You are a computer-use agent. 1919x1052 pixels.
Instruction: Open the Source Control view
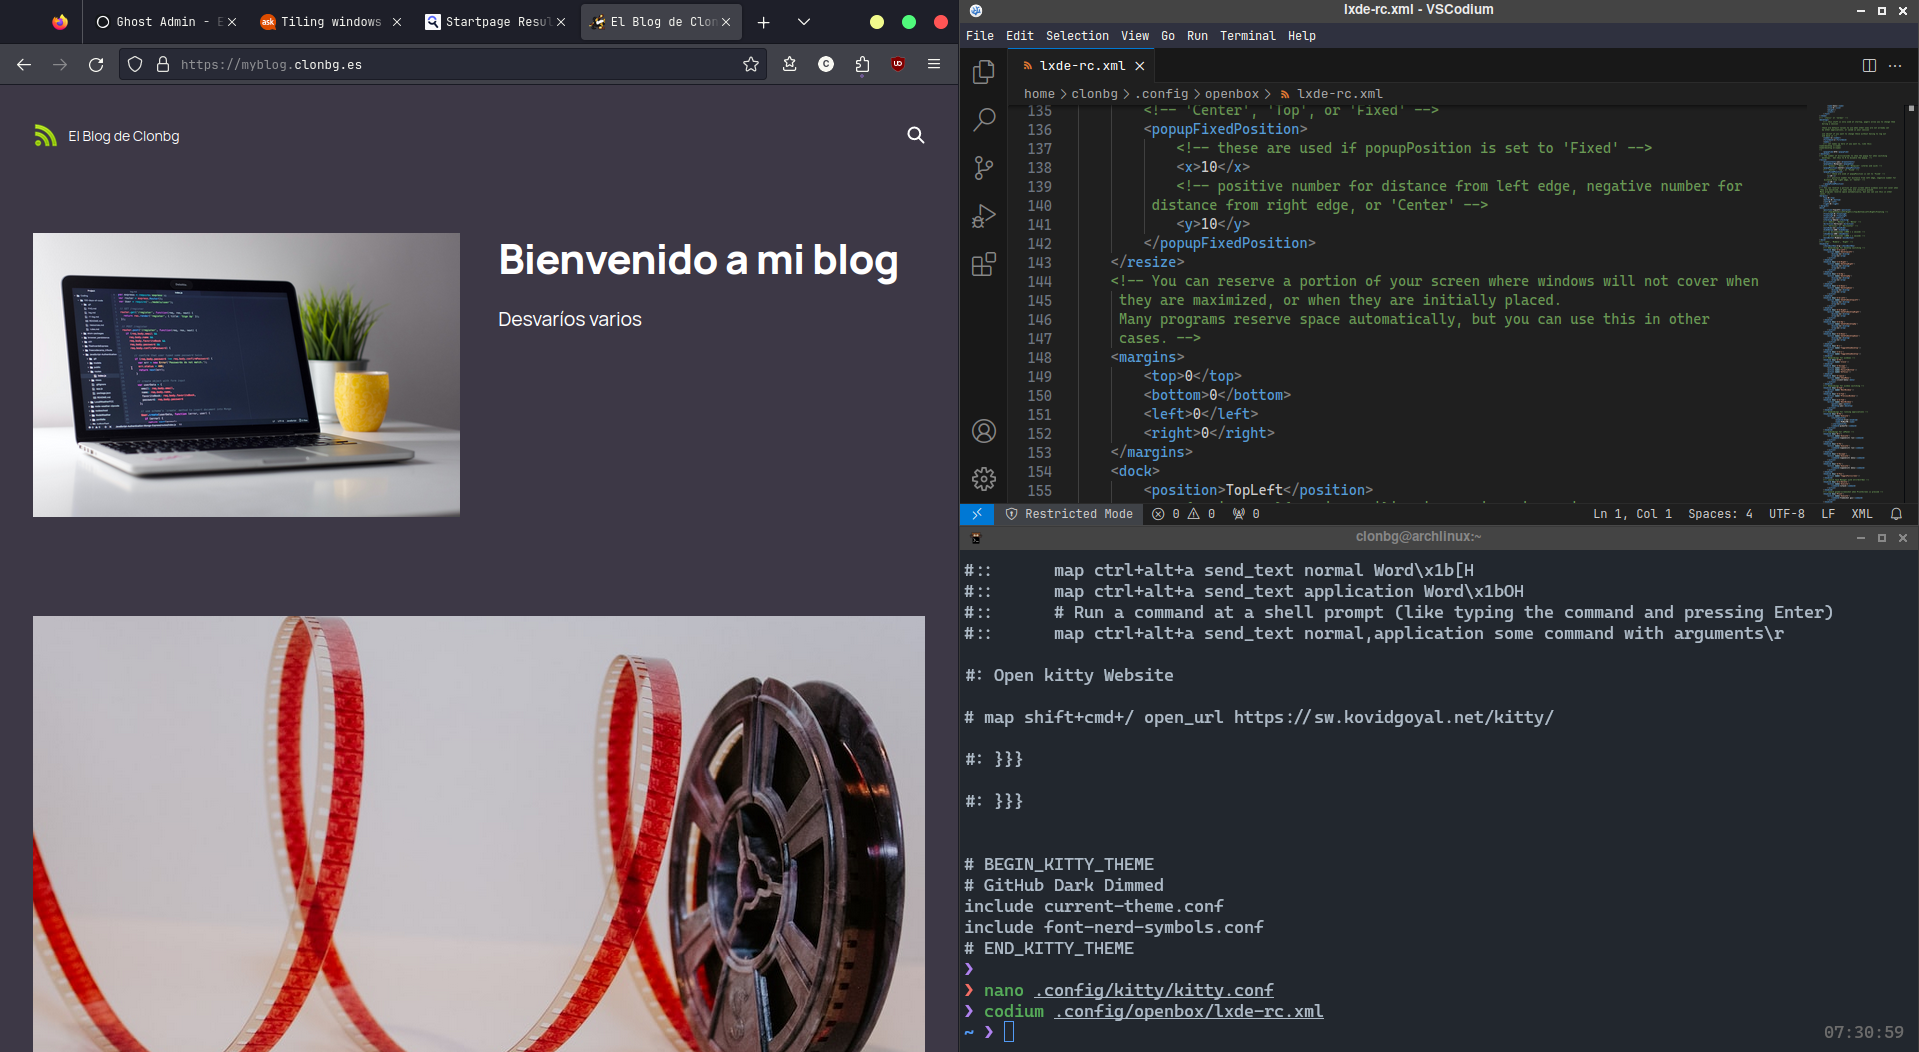(x=984, y=168)
